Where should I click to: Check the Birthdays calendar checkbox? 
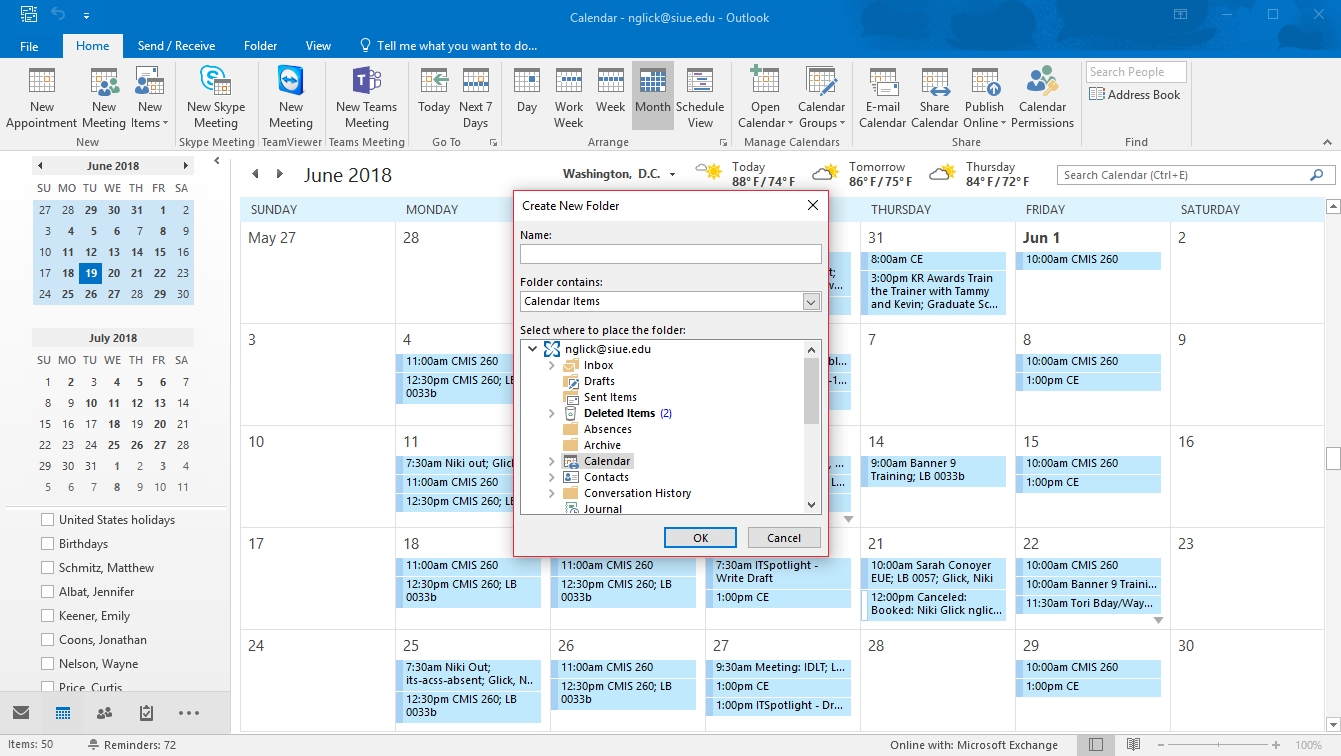[47, 544]
